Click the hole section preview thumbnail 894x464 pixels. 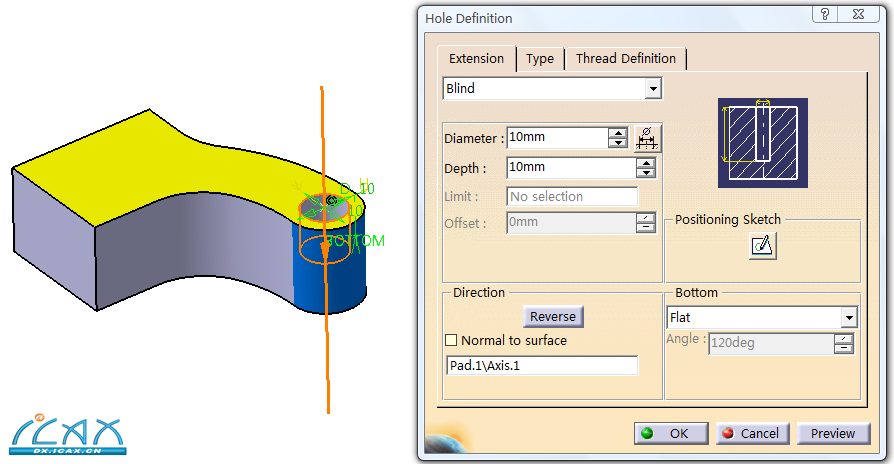point(763,143)
